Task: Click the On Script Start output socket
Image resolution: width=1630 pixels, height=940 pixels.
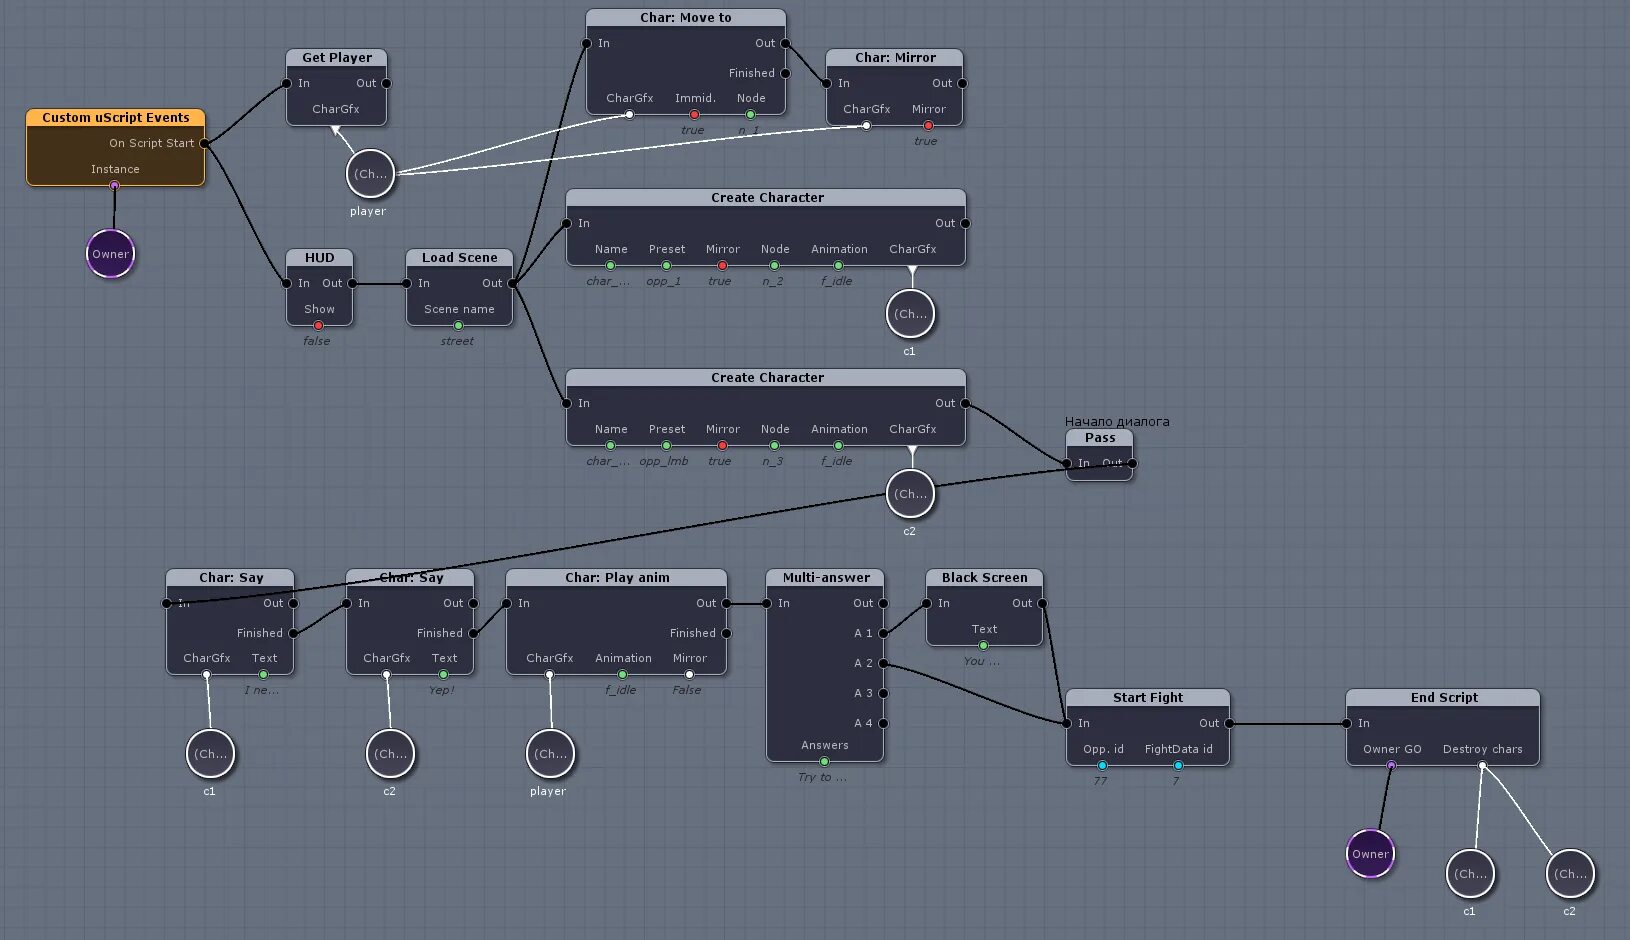Action: click(x=204, y=143)
